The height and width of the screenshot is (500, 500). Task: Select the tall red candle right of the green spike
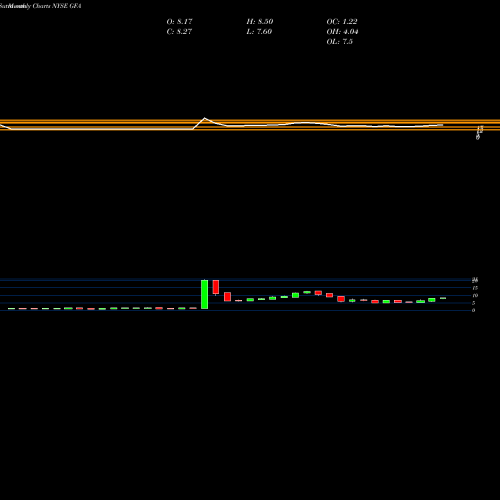coord(216,287)
